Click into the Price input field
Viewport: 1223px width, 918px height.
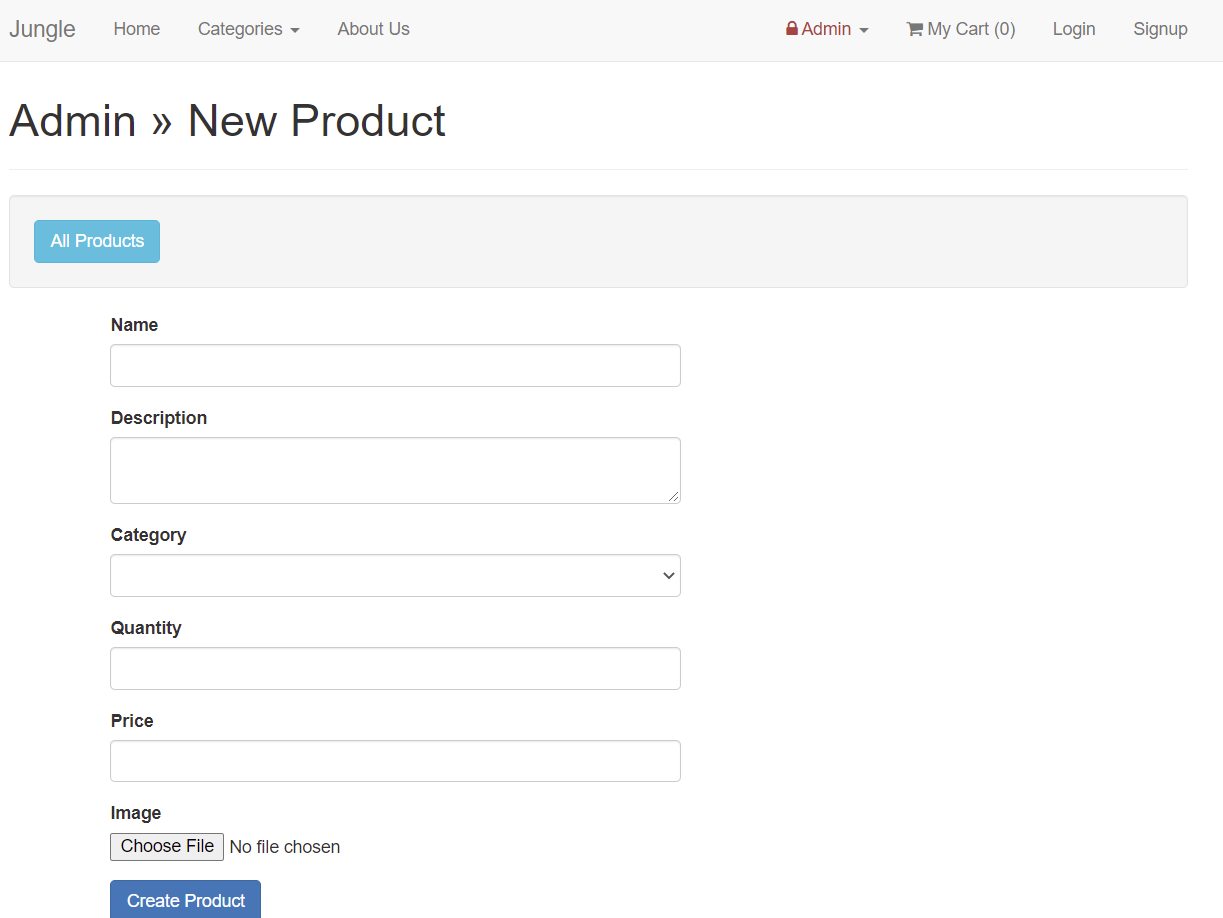[395, 761]
